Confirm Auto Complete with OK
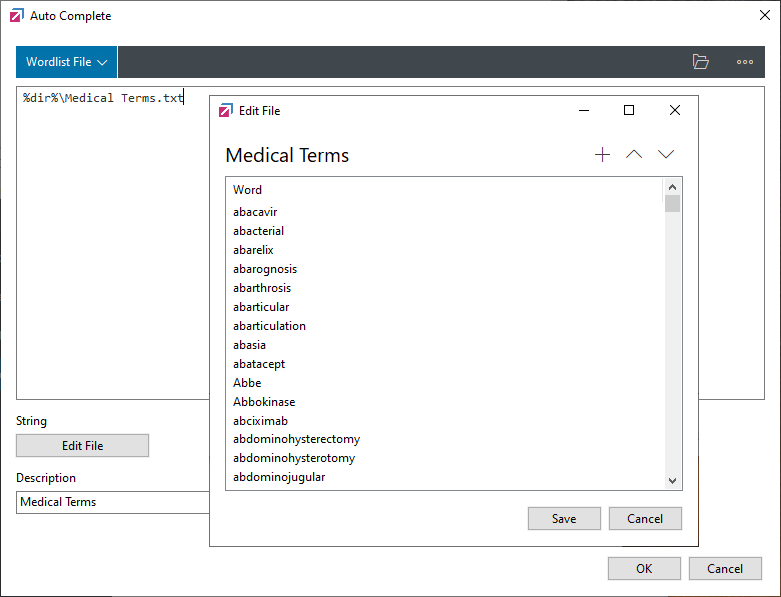This screenshot has height=597, width=781. click(644, 568)
